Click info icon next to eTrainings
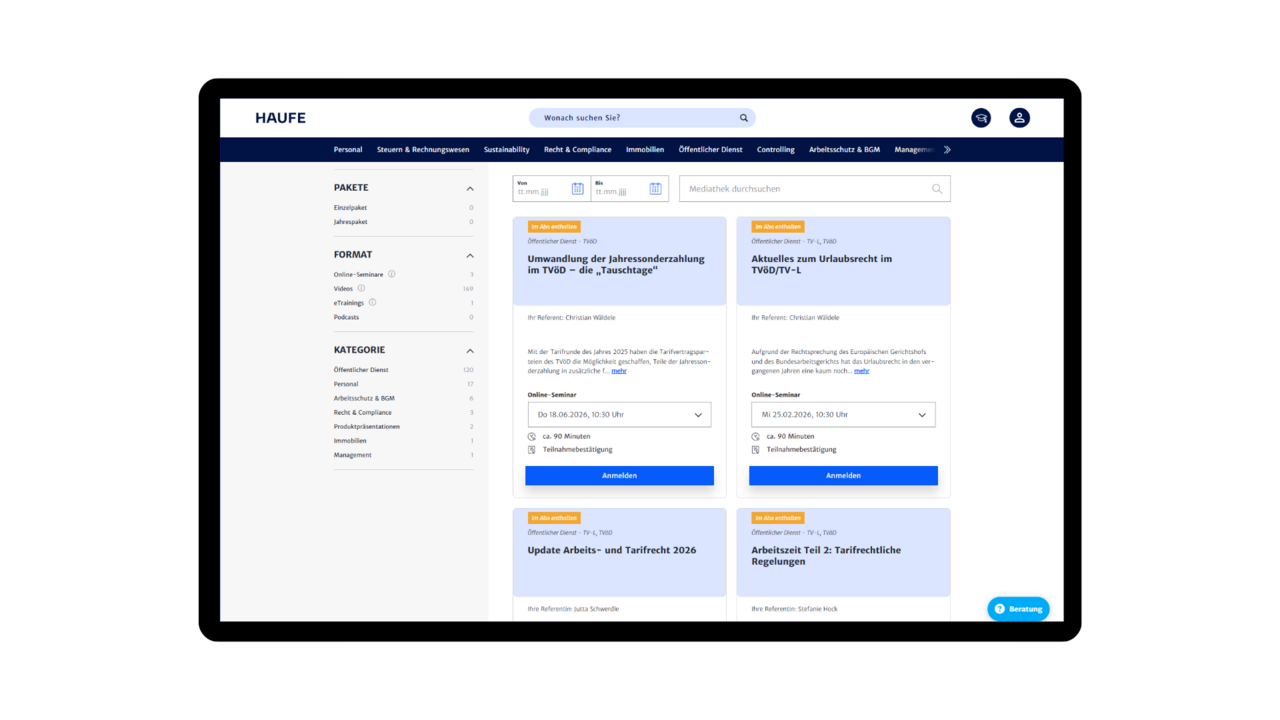 [x=372, y=303]
